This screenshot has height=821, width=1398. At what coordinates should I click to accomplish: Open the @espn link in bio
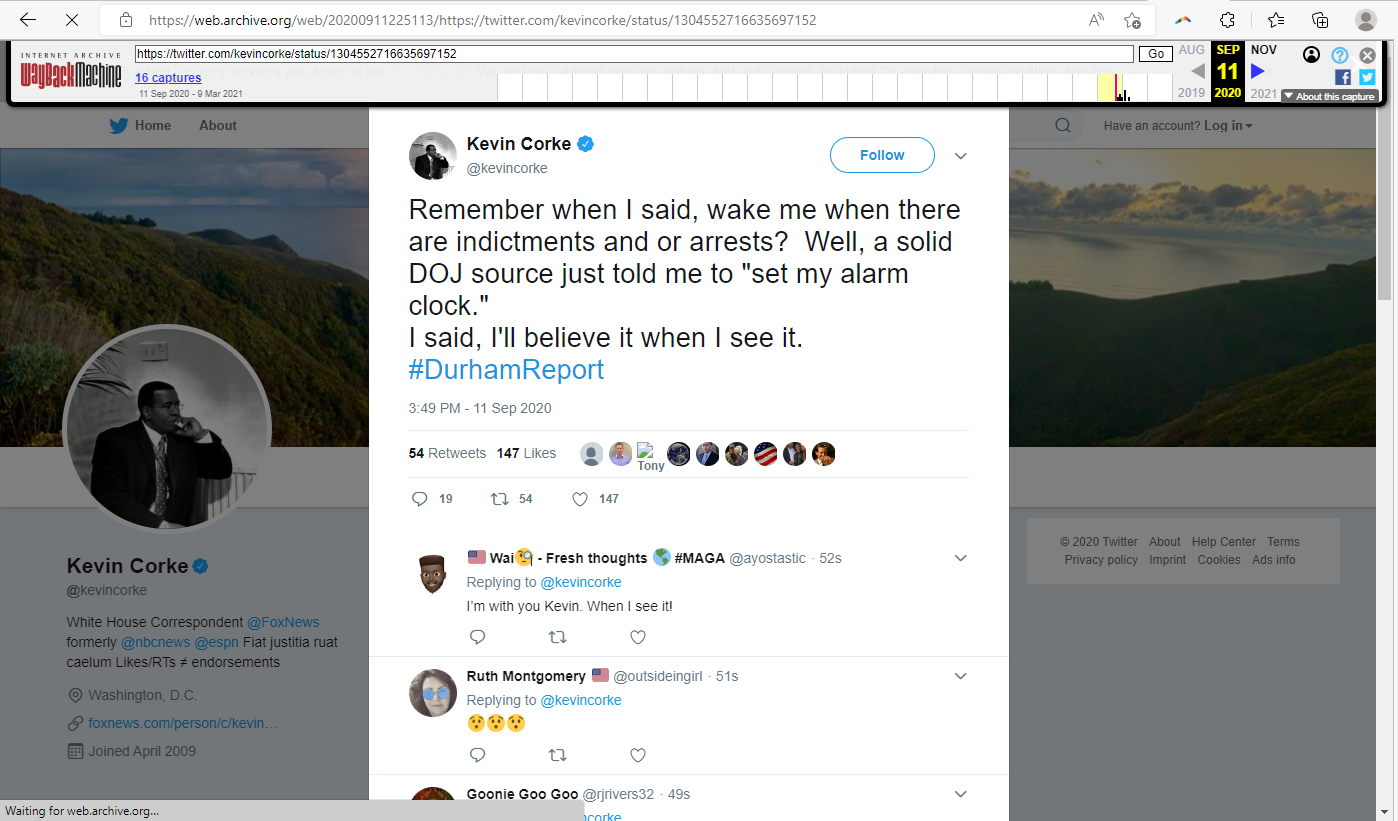[215, 642]
